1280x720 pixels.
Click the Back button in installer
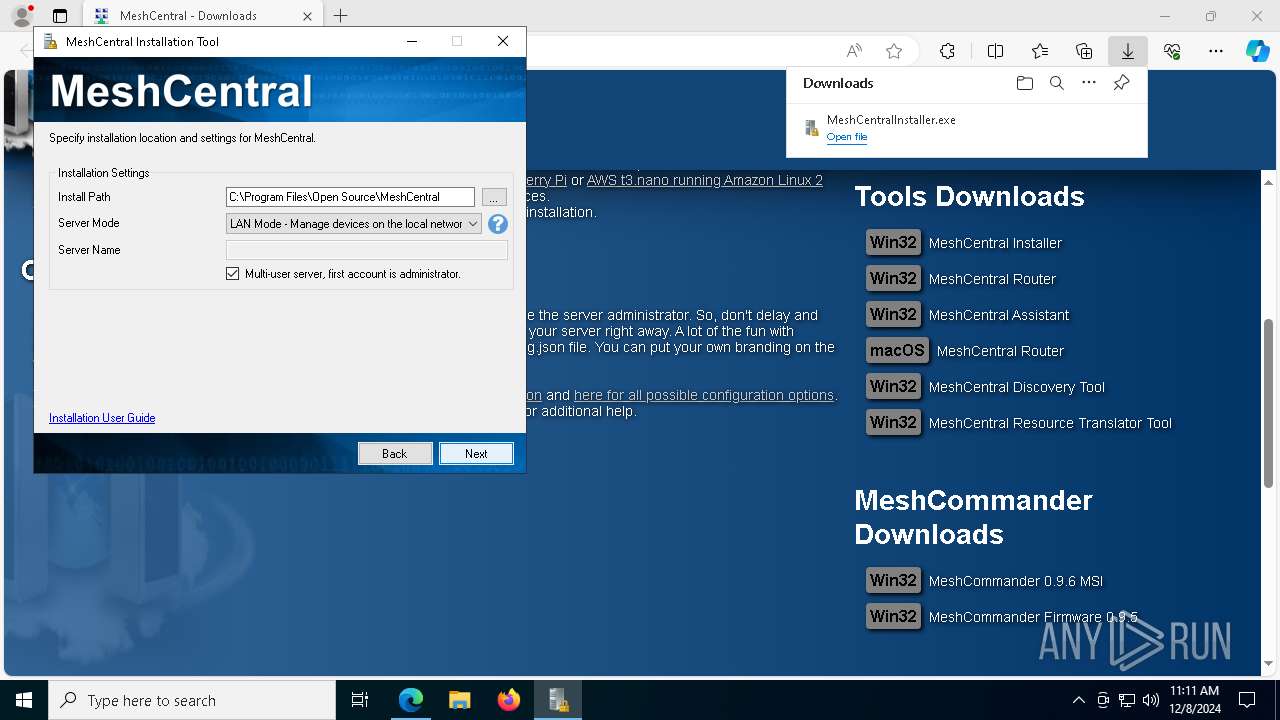(395, 453)
